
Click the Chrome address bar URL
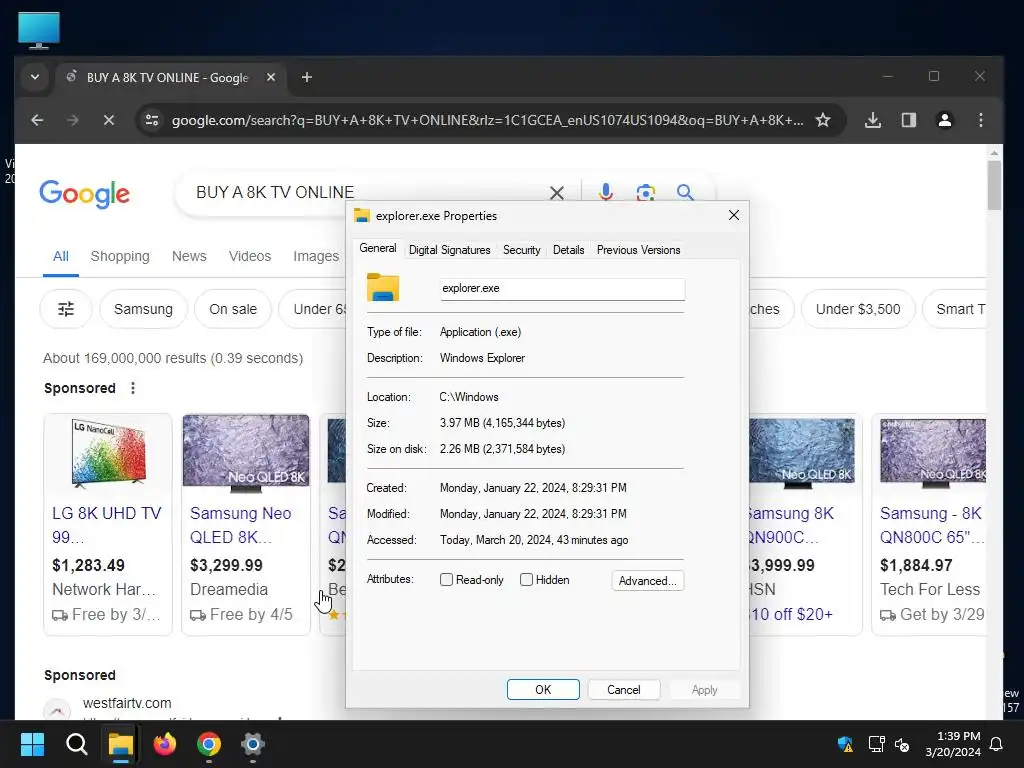point(487,120)
